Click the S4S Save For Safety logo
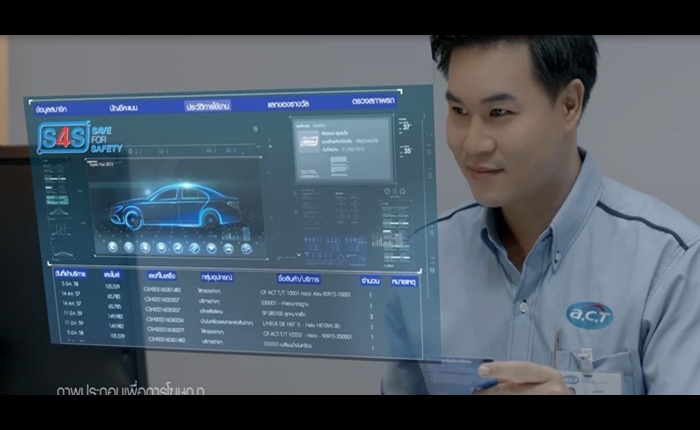Screen dimensions: 700x430 tap(79, 138)
